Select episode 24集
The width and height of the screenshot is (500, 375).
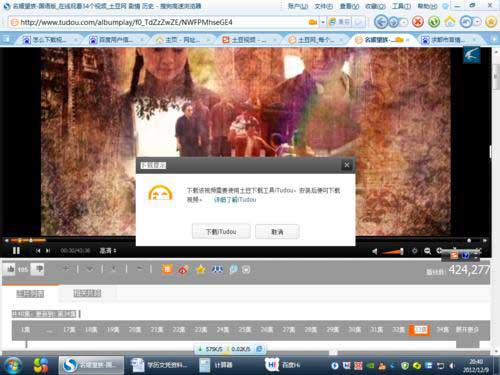tap(223, 330)
